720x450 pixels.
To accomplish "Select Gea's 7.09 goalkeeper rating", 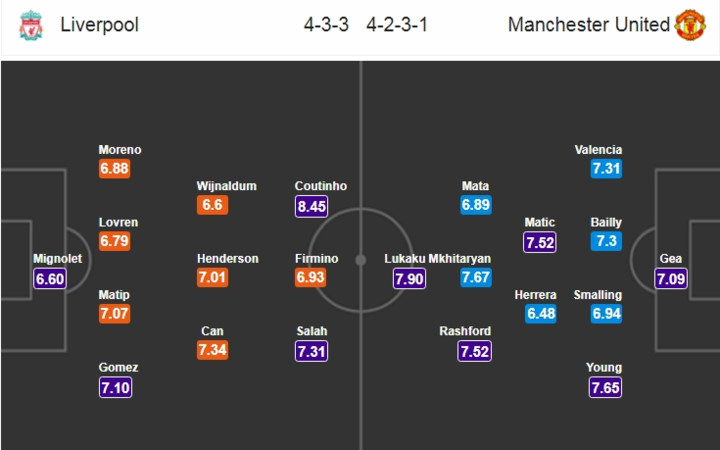I will tap(671, 279).
